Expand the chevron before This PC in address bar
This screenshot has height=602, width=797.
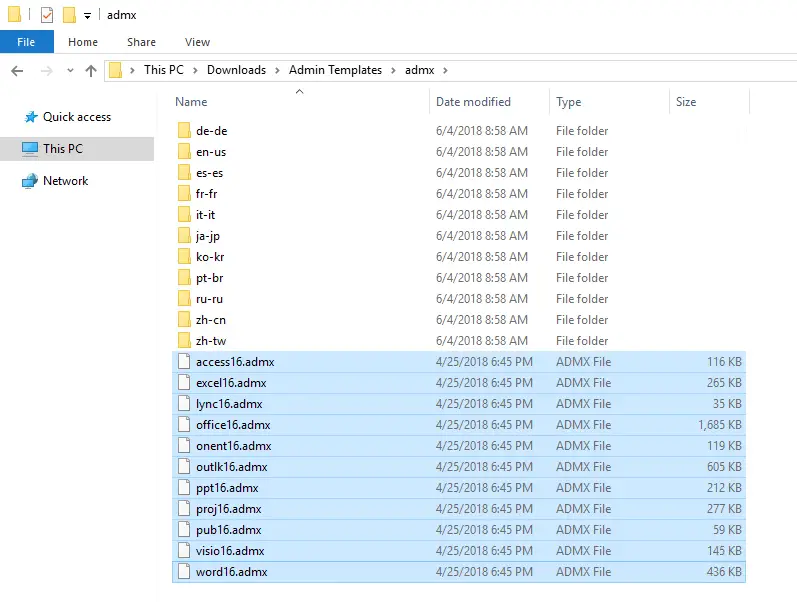[x=132, y=70]
